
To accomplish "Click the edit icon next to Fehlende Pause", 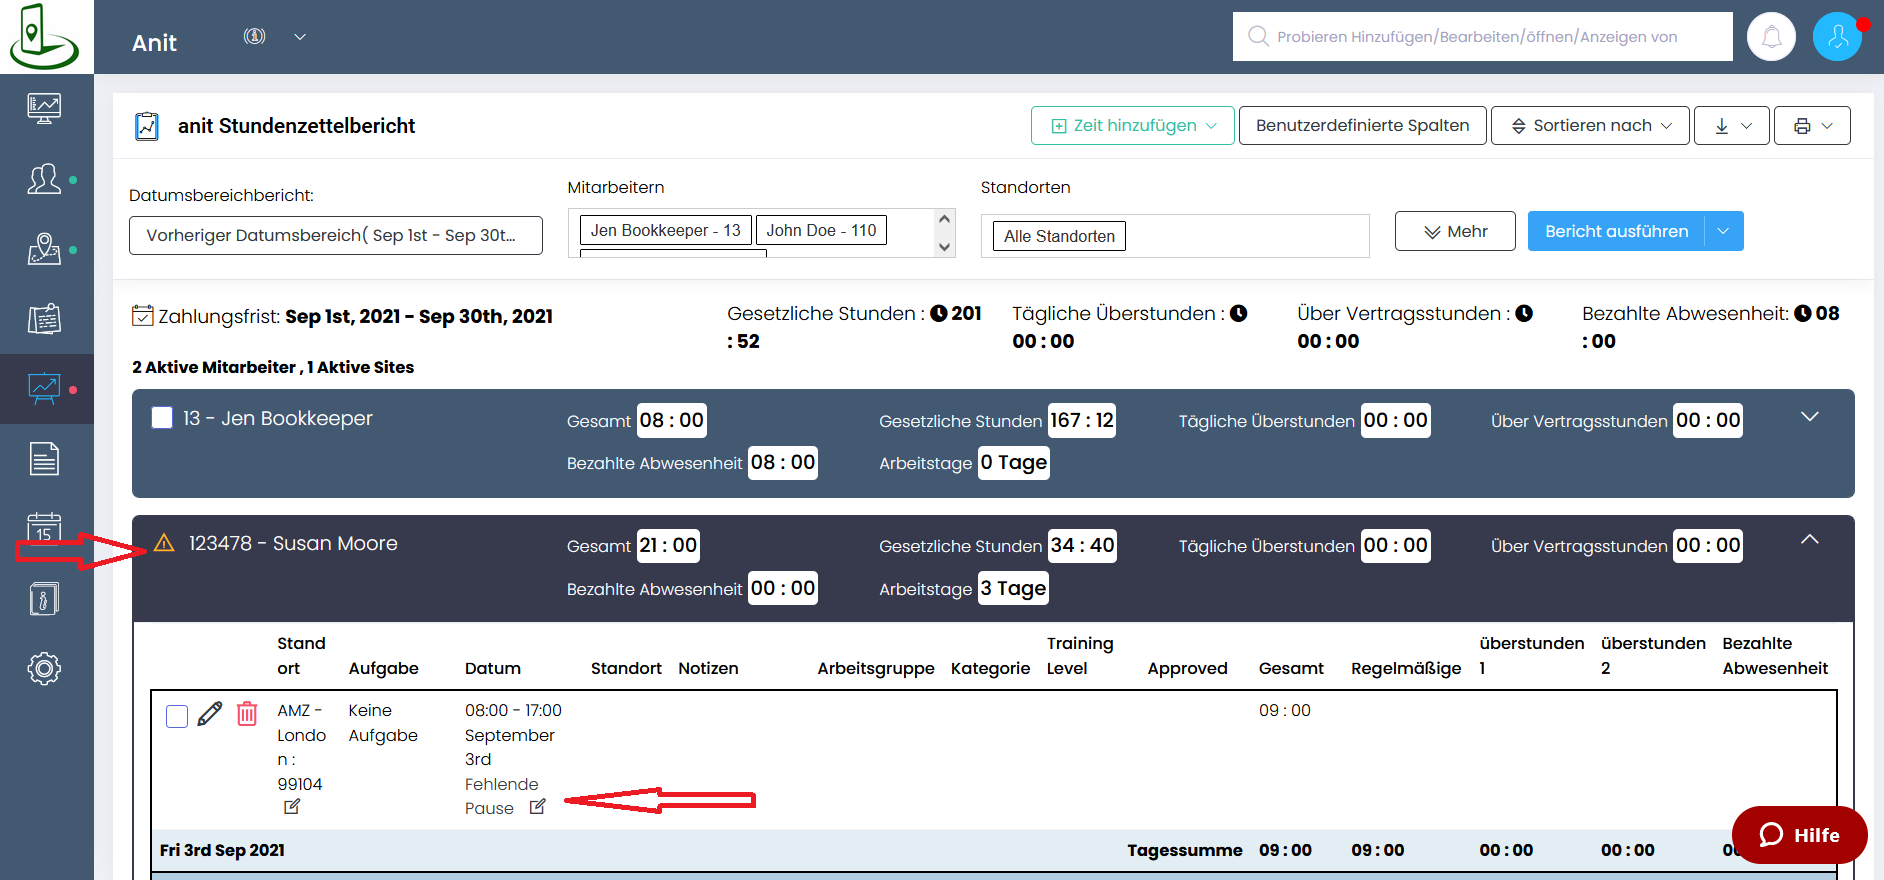I will point(538,807).
